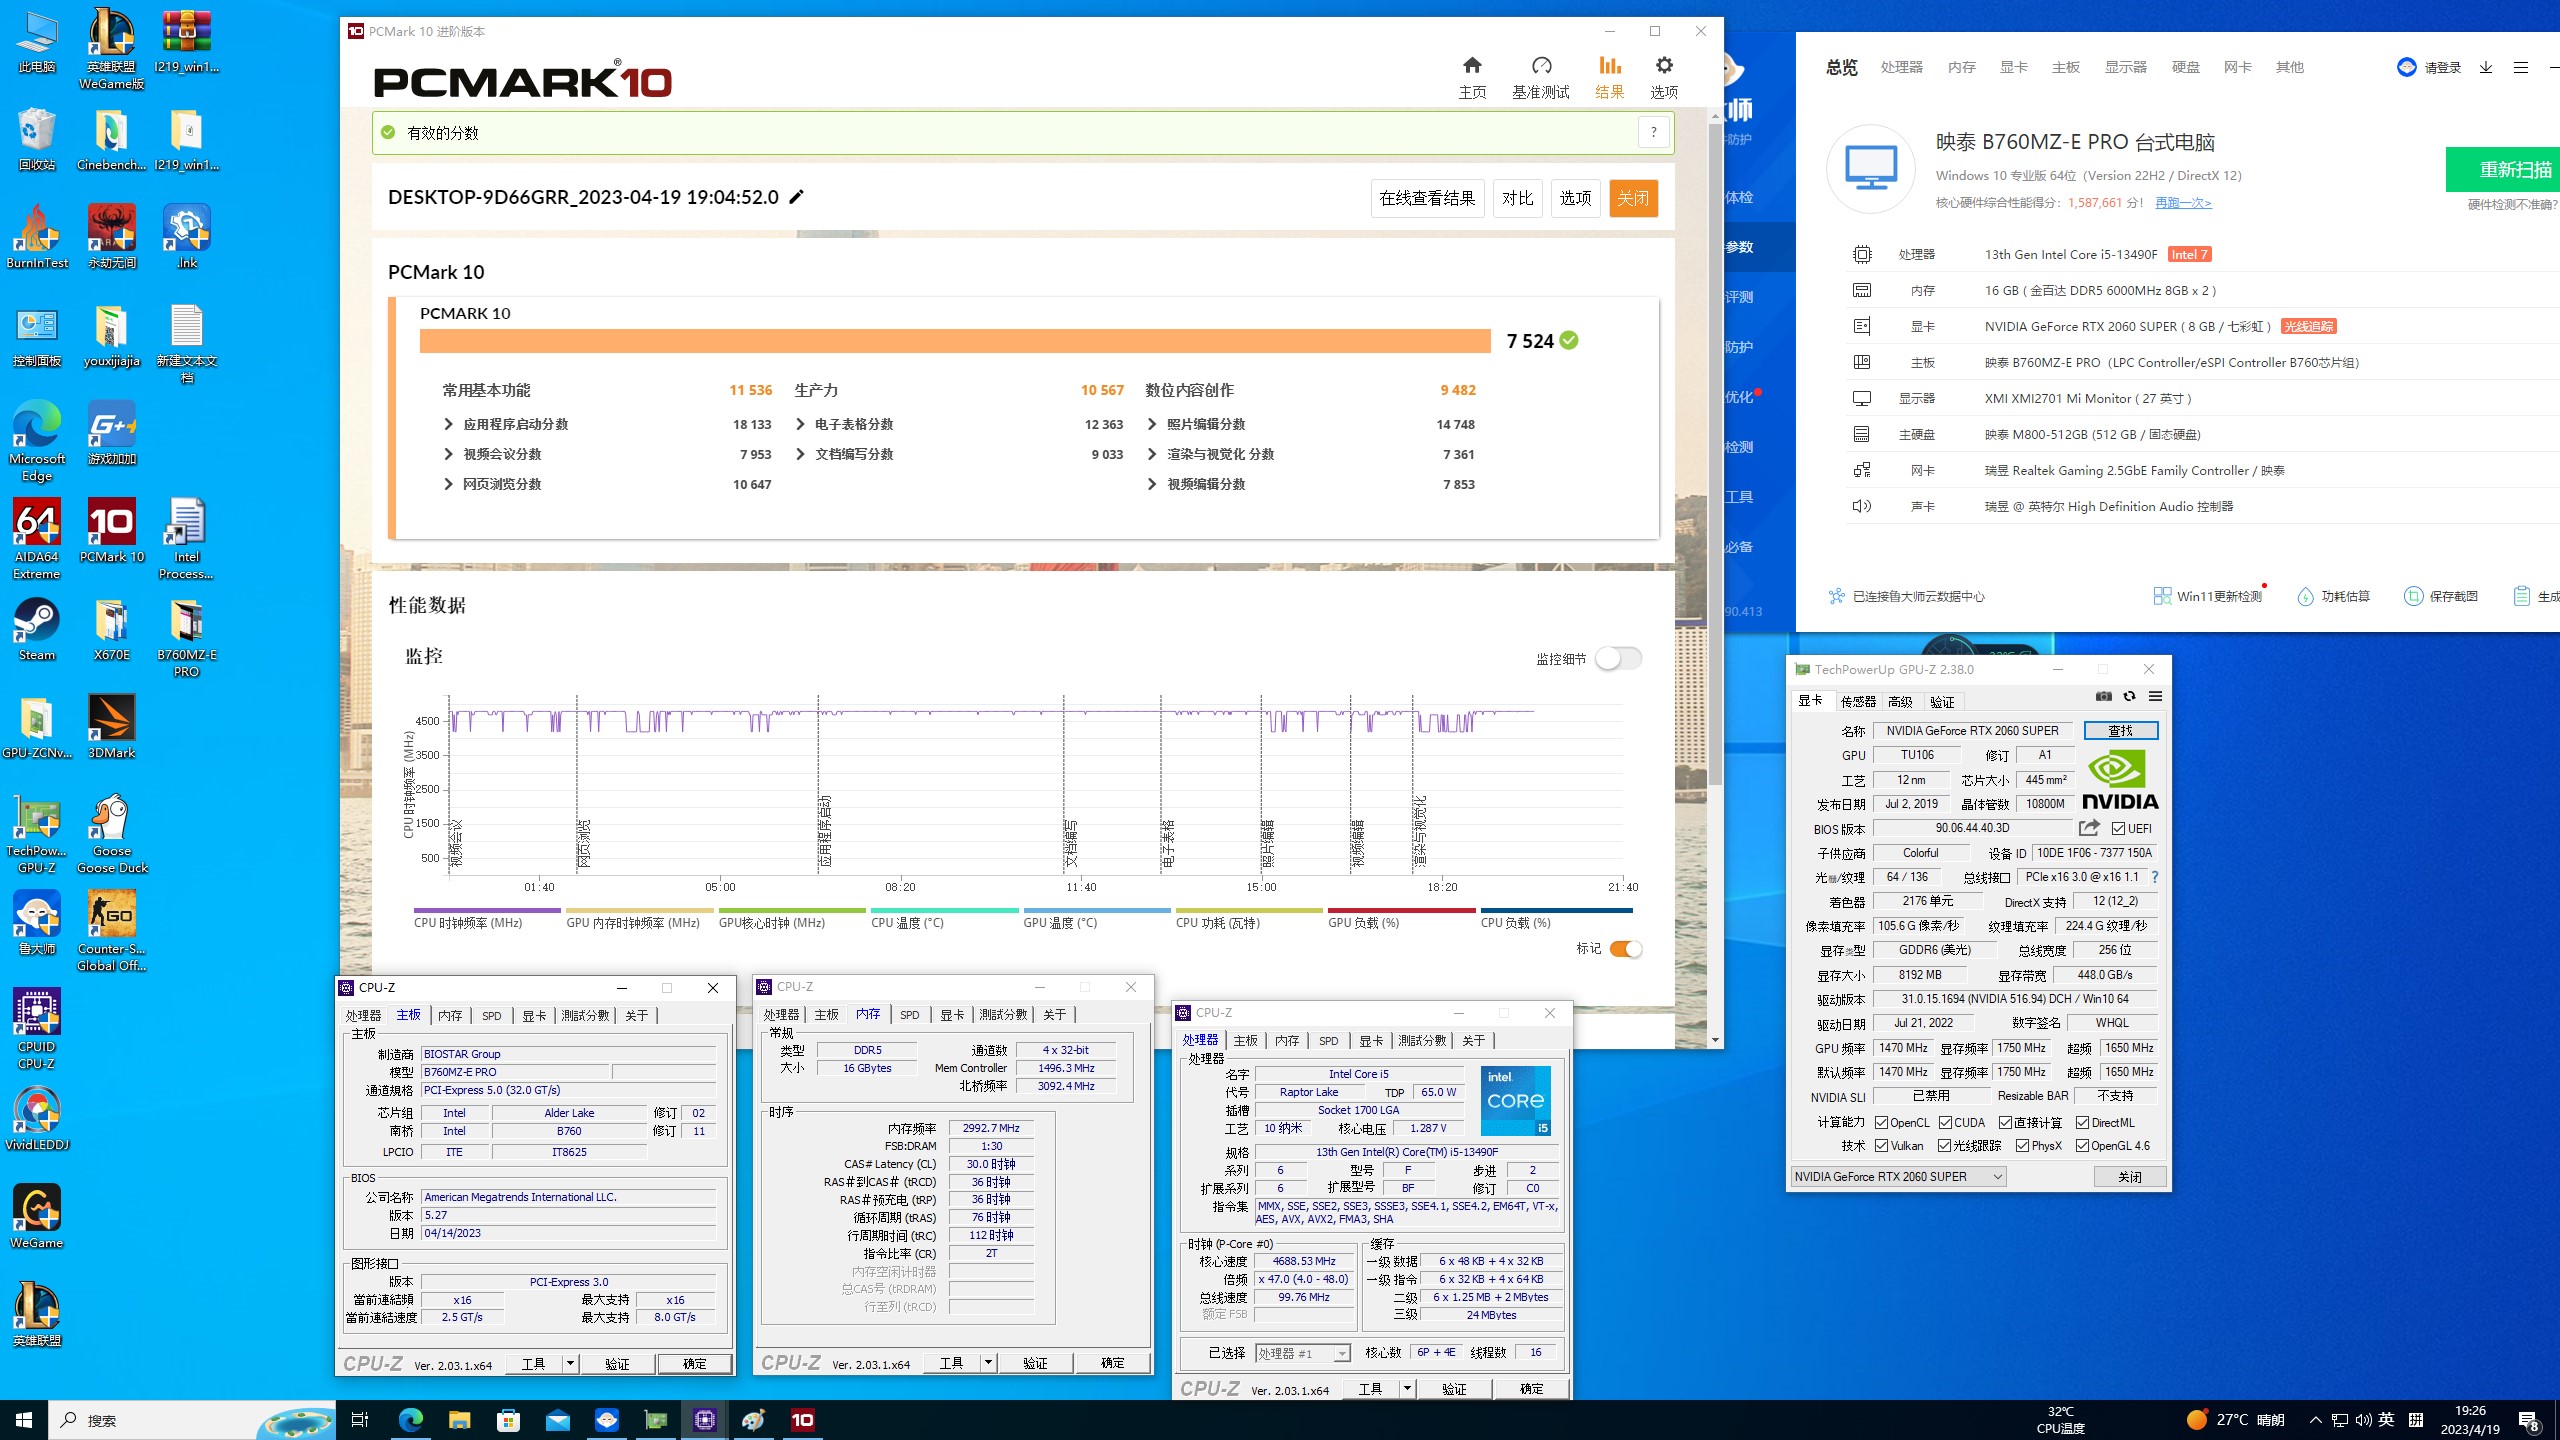Open Steam desktop icon

pos(37,629)
